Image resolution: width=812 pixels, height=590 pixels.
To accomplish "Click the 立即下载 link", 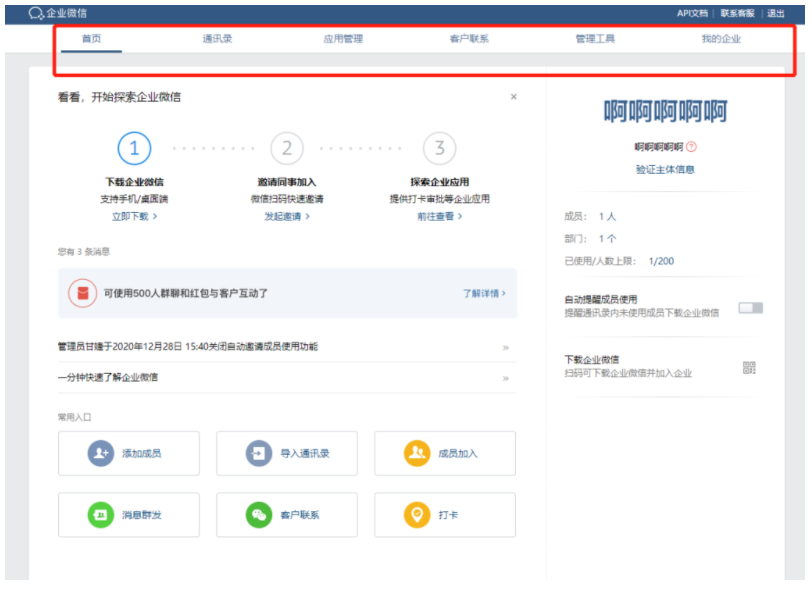I will click(x=134, y=217).
